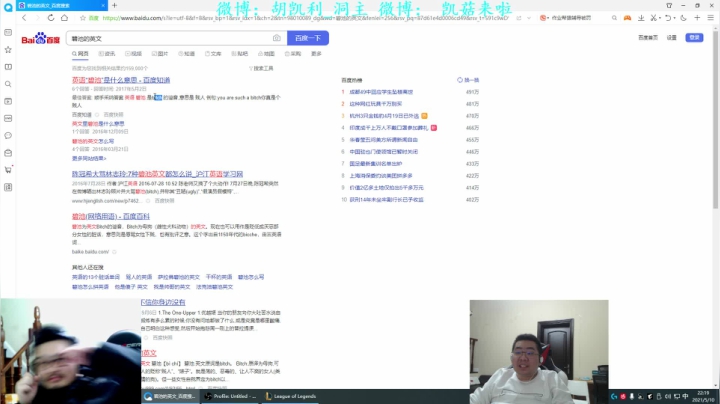720x404 pixels.
Task: Open sidebar chat bubble icon
Action: click(x=8, y=136)
